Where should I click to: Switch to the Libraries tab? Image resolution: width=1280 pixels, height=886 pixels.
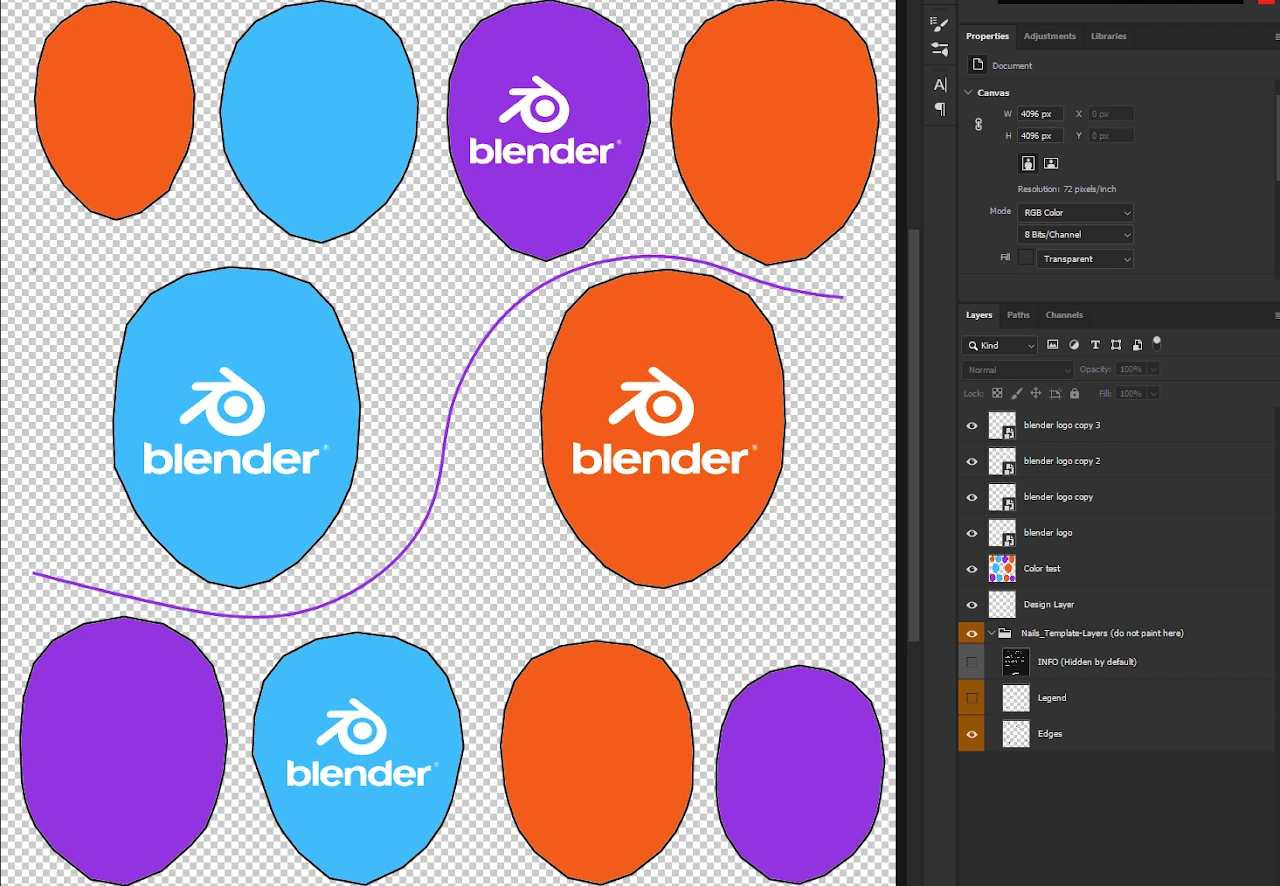1108,36
